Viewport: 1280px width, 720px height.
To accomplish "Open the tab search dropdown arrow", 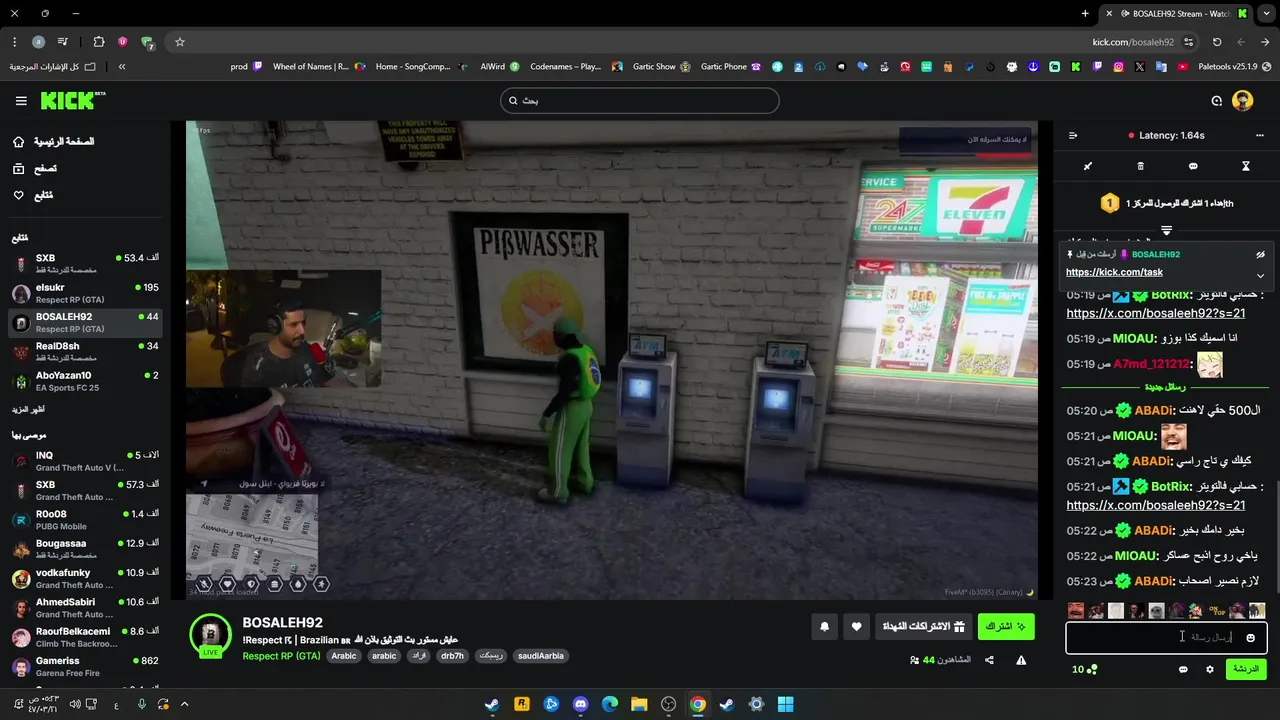I will (x=1266, y=14).
